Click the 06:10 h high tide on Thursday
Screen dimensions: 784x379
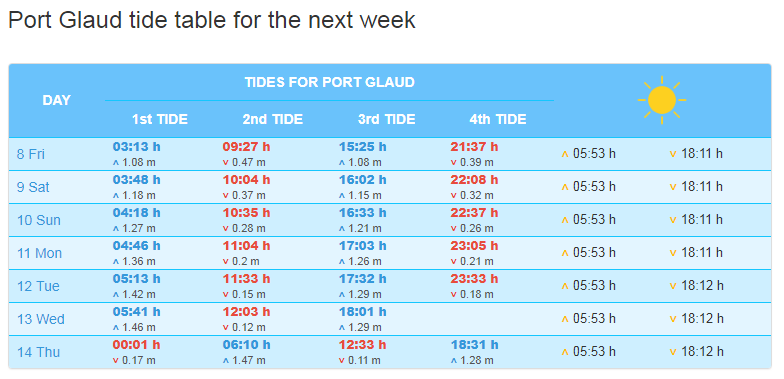coord(246,345)
